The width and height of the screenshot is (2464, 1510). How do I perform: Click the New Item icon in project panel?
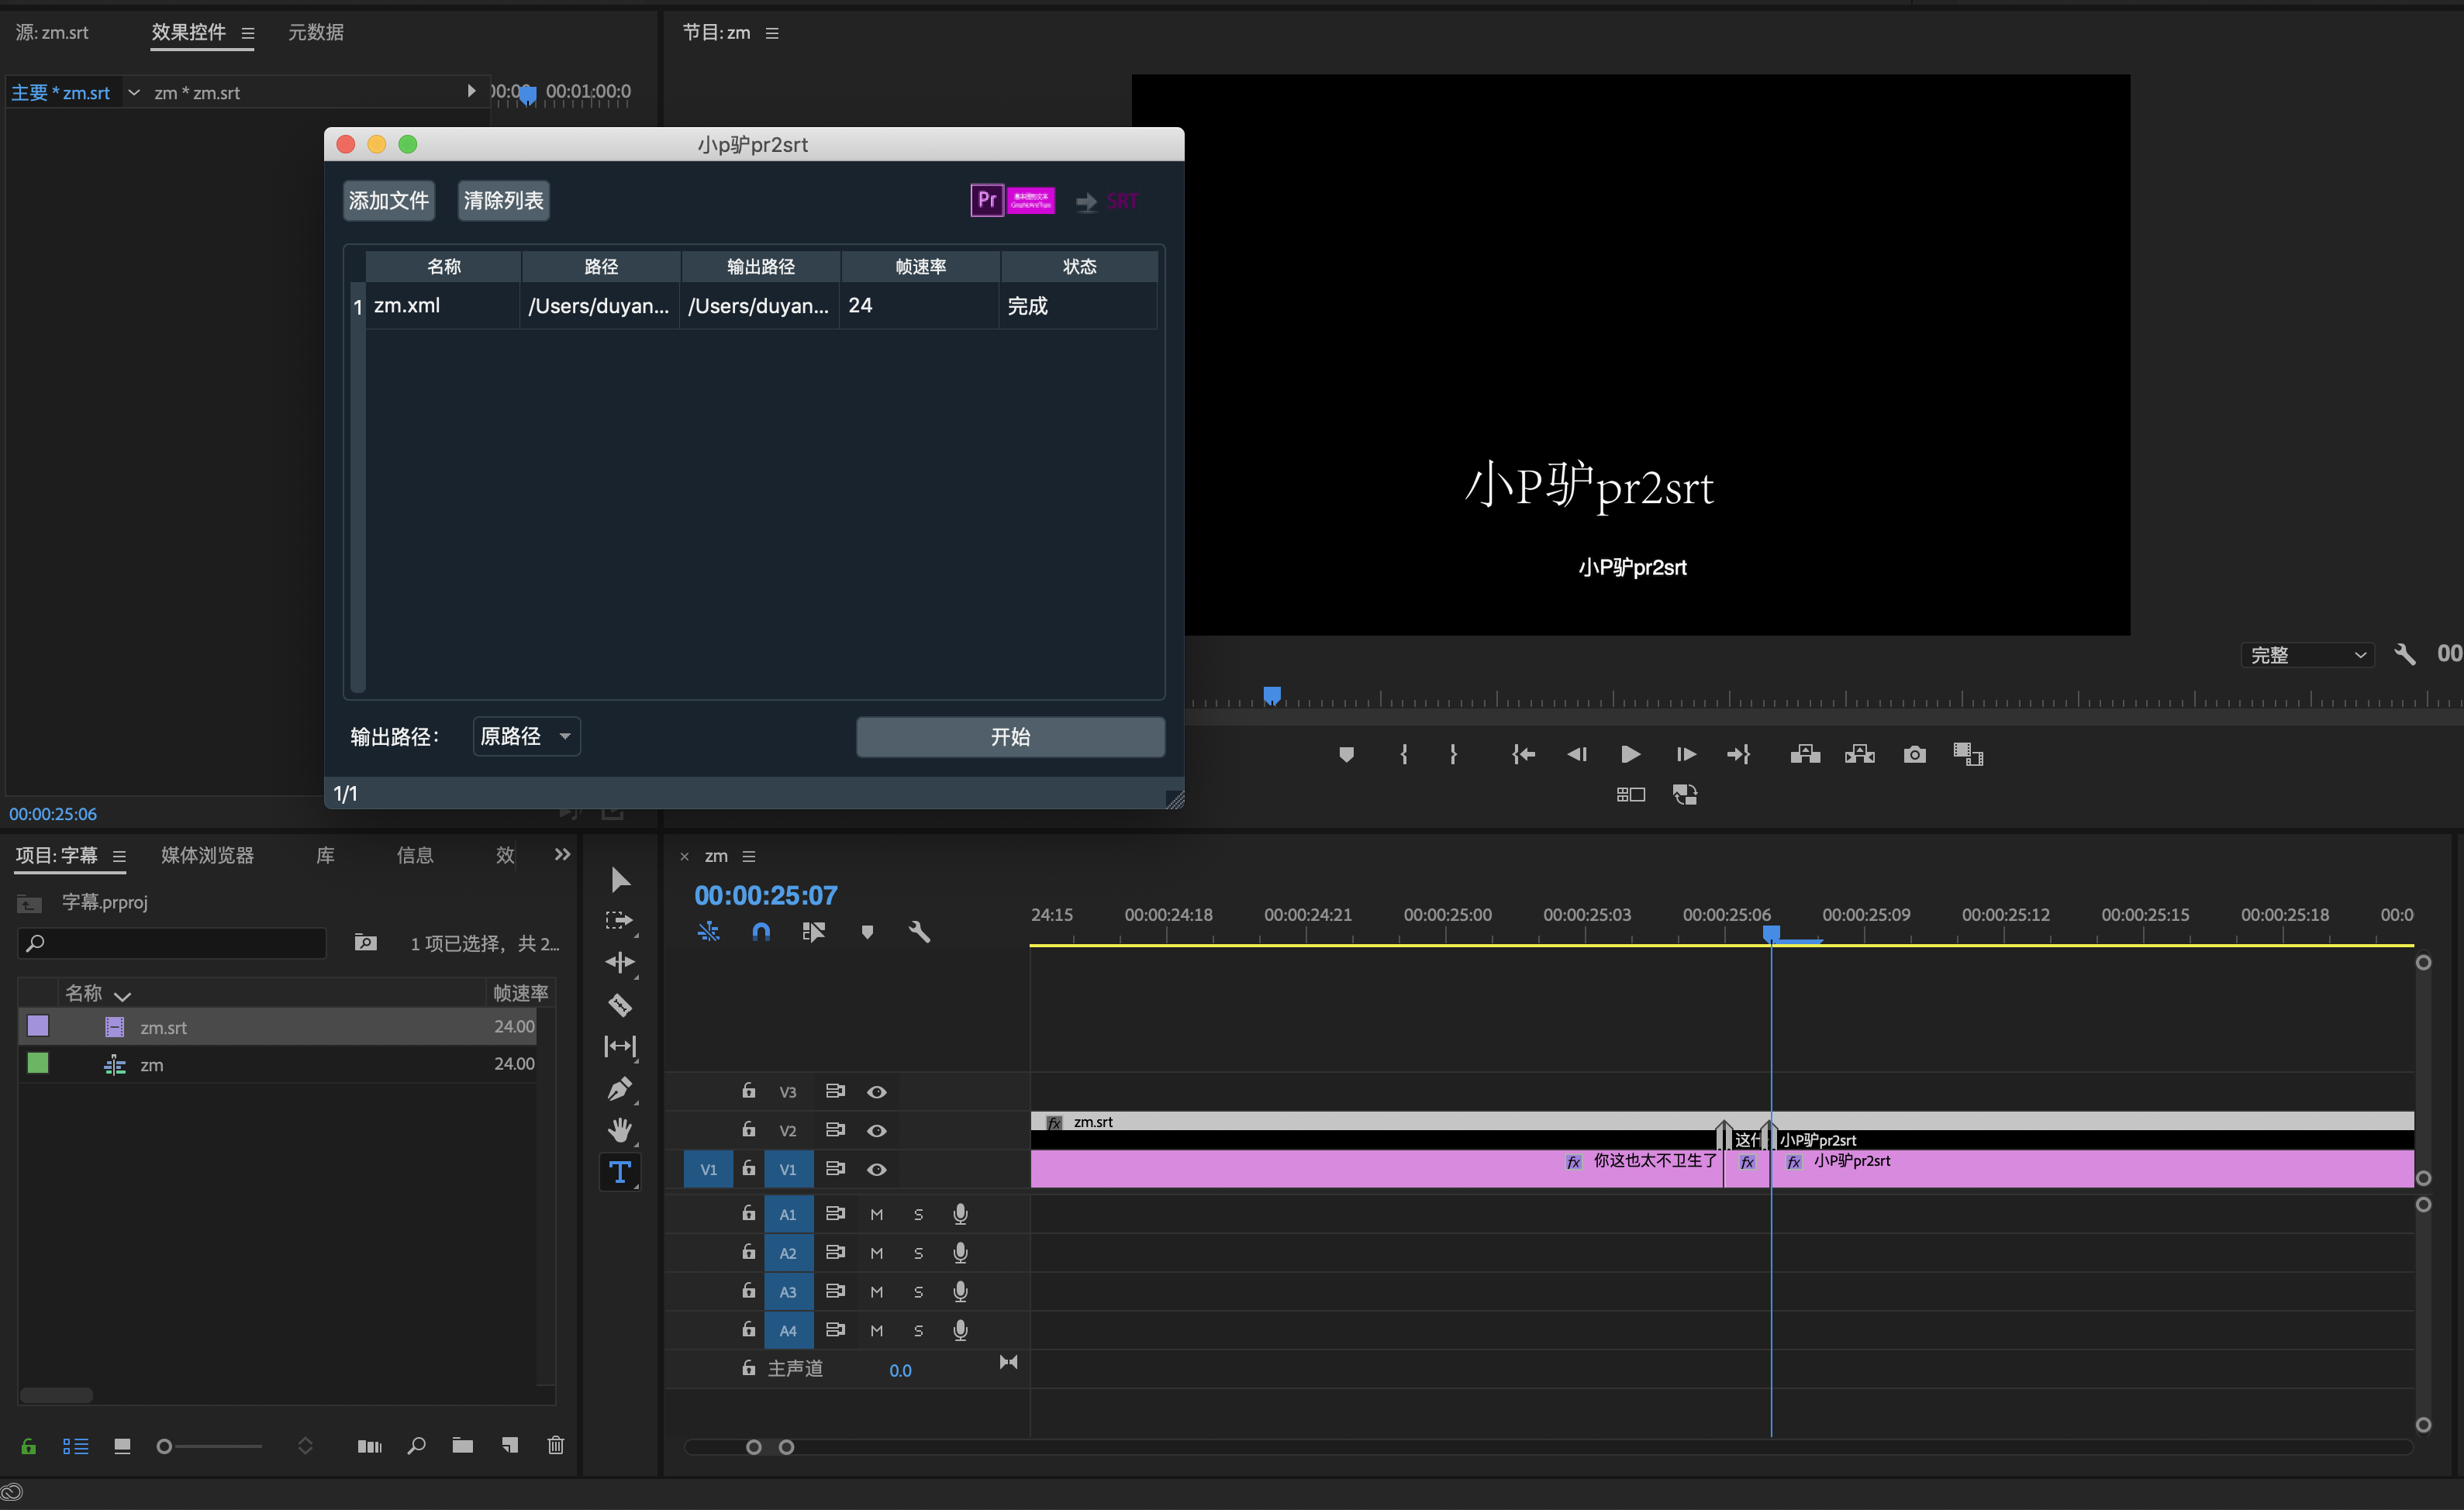[x=510, y=1445]
